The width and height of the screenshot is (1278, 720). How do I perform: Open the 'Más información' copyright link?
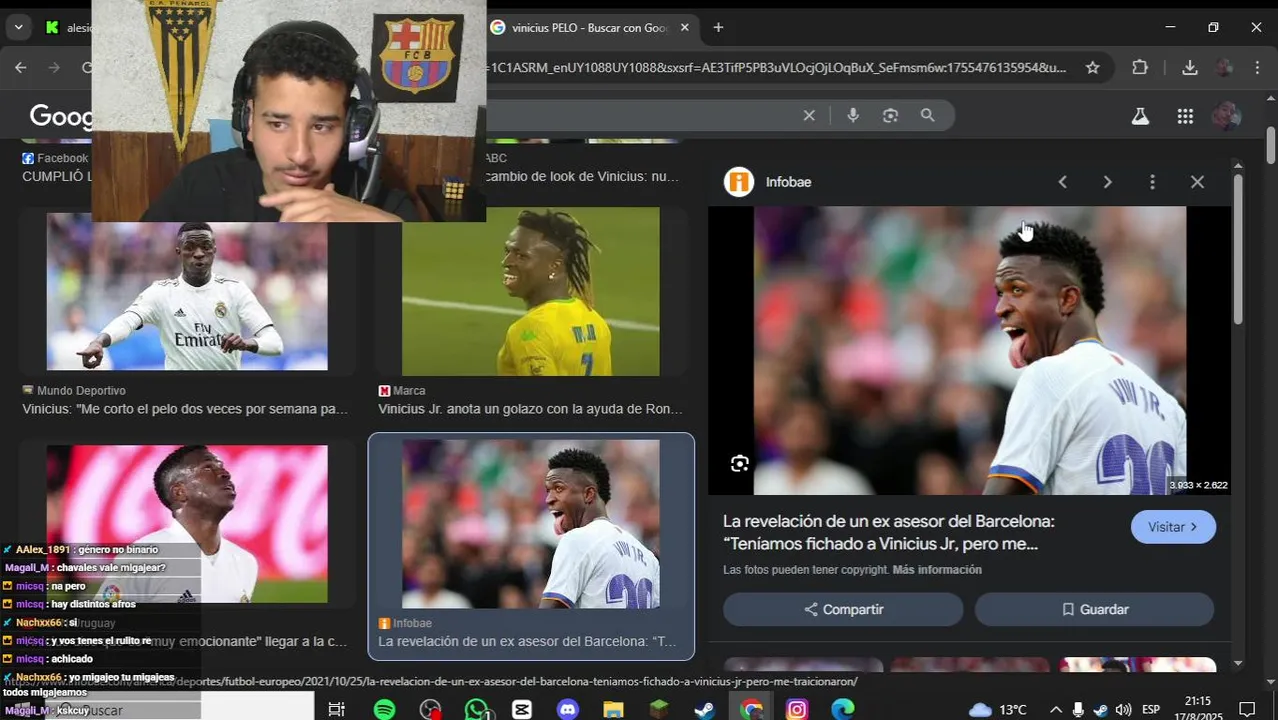click(937, 570)
